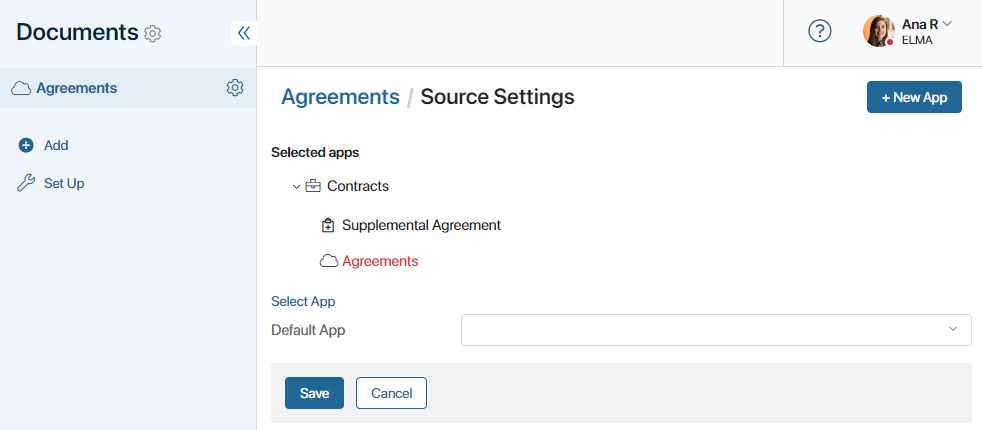Click the Default App label
The image size is (982, 430).
point(308,330)
